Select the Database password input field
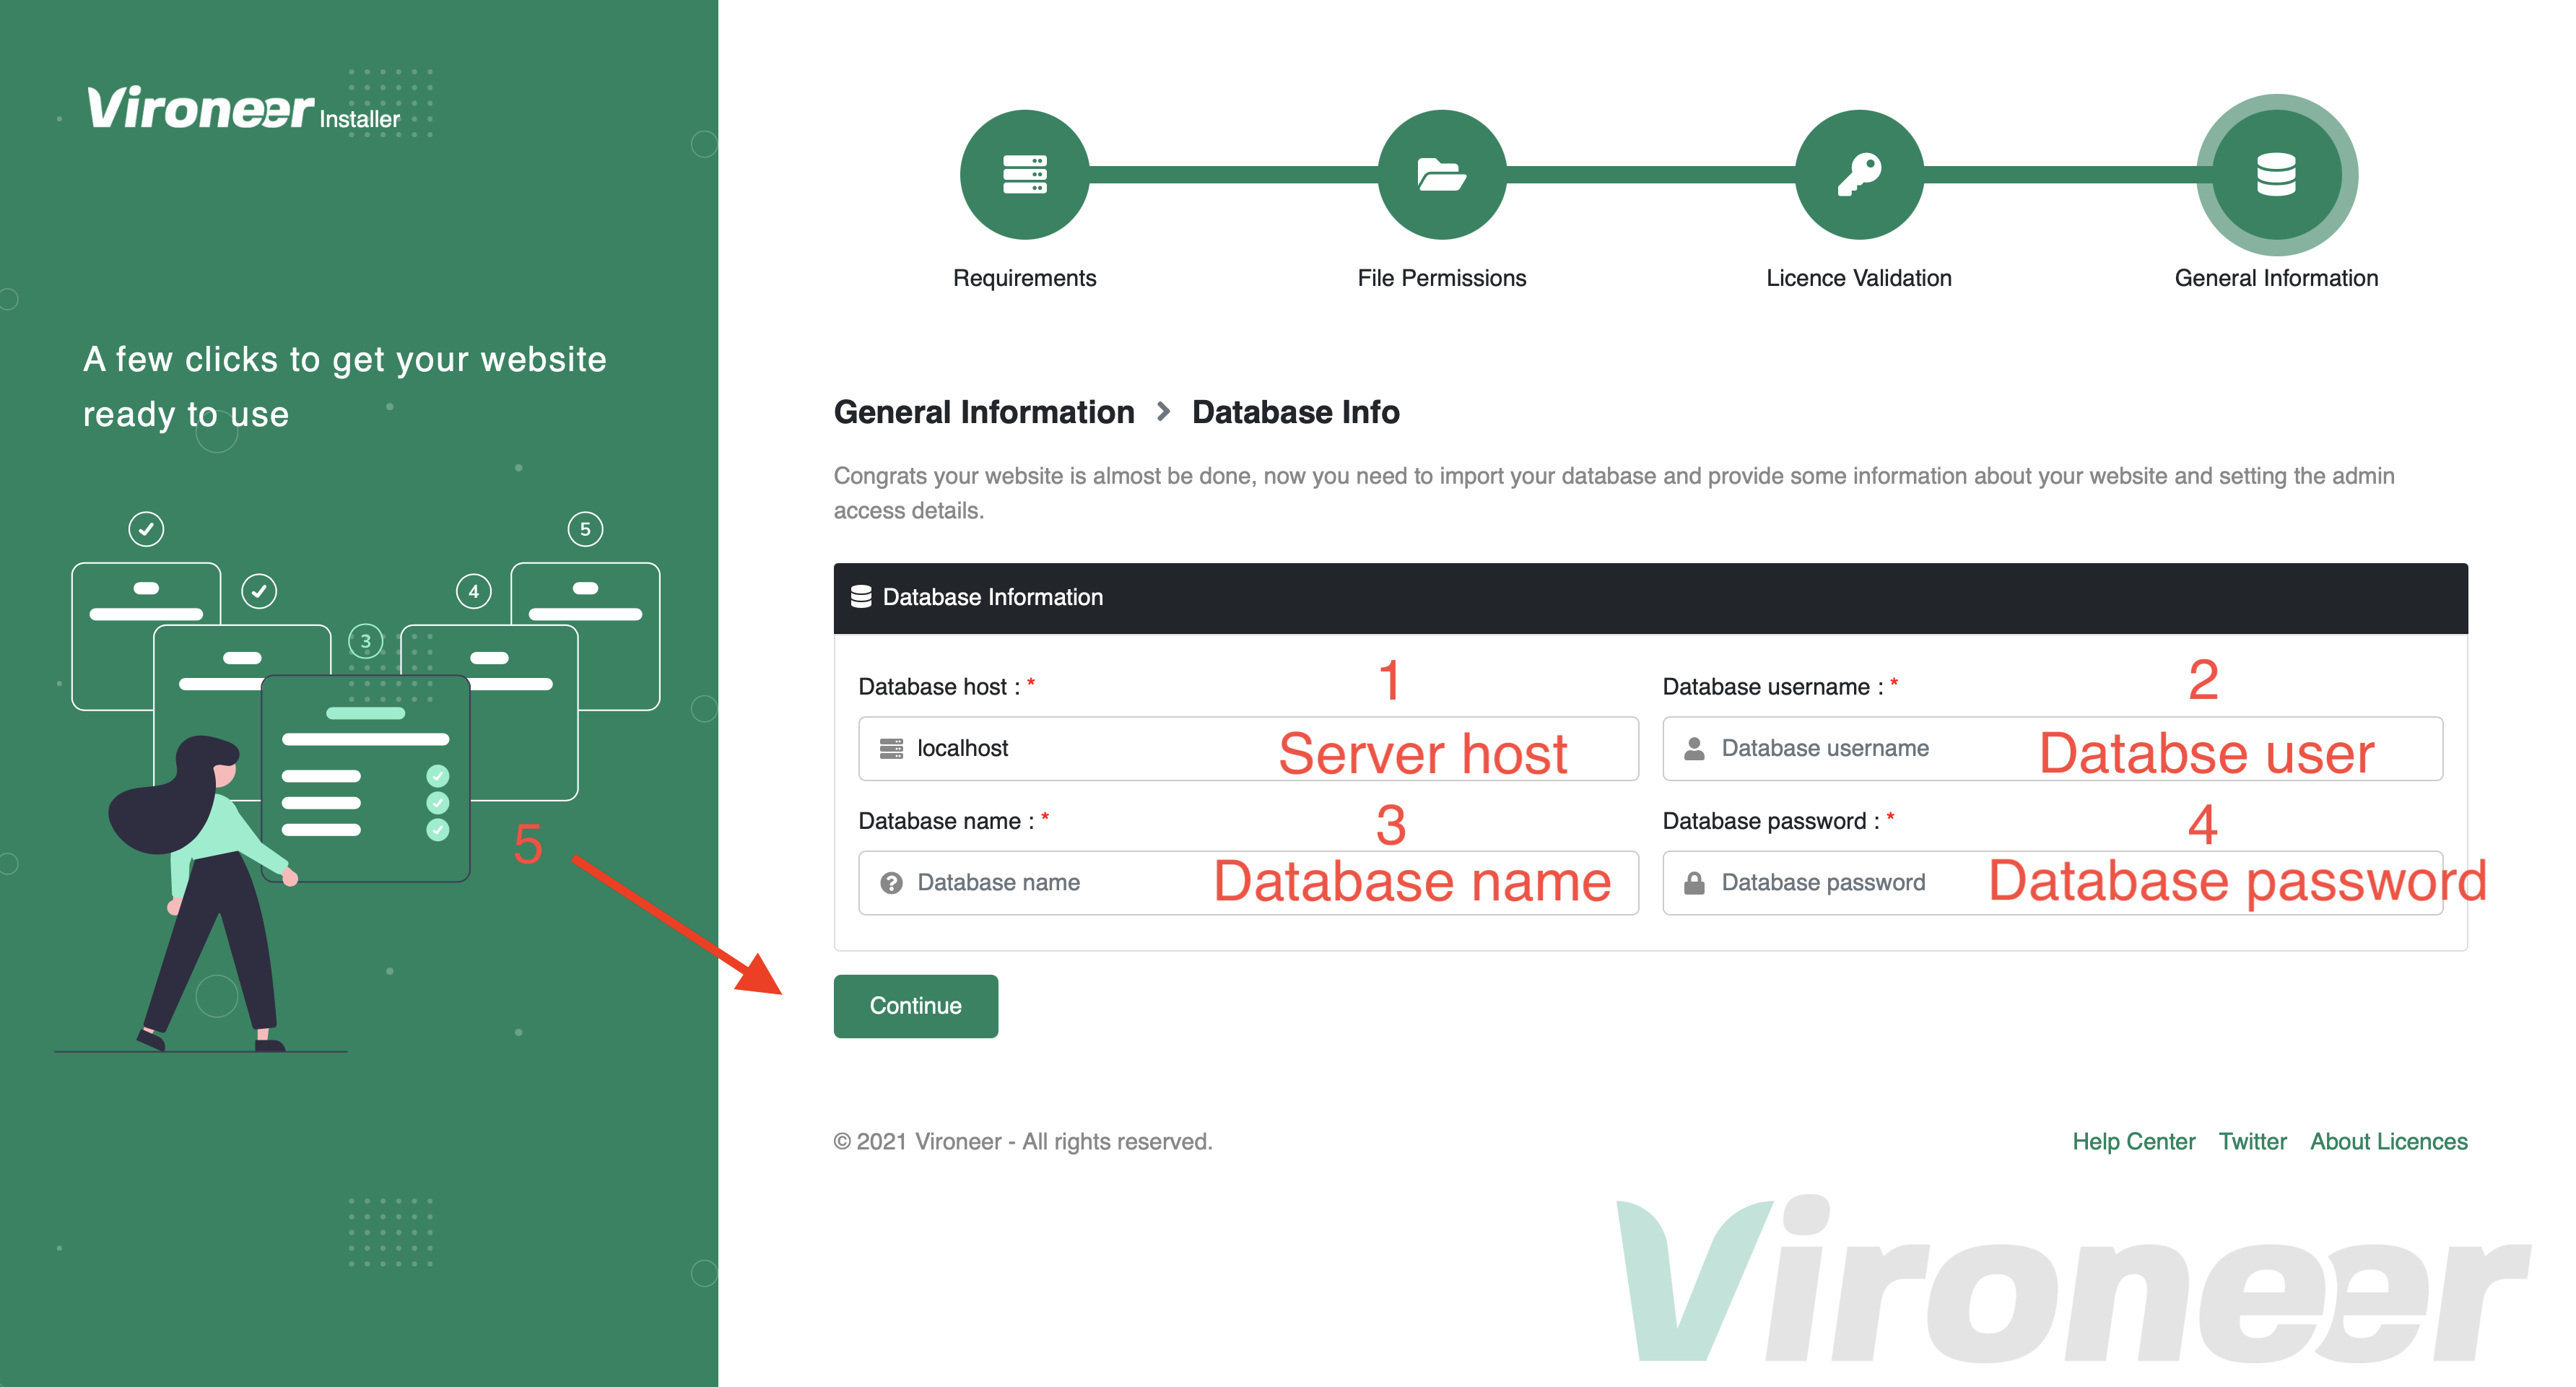Screen dimensions: 2576x1387 click(x=2047, y=883)
